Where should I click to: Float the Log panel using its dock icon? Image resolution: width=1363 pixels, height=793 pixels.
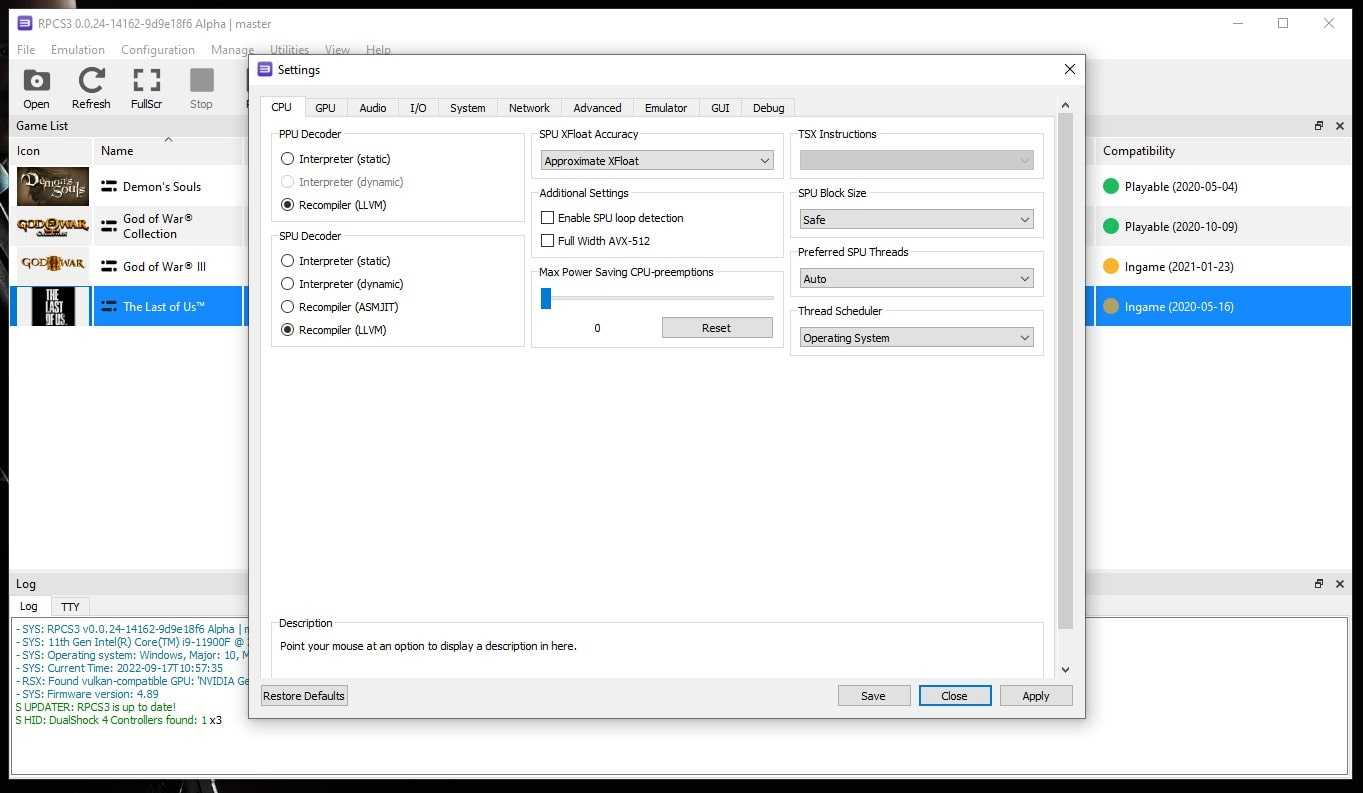[x=1319, y=584]
